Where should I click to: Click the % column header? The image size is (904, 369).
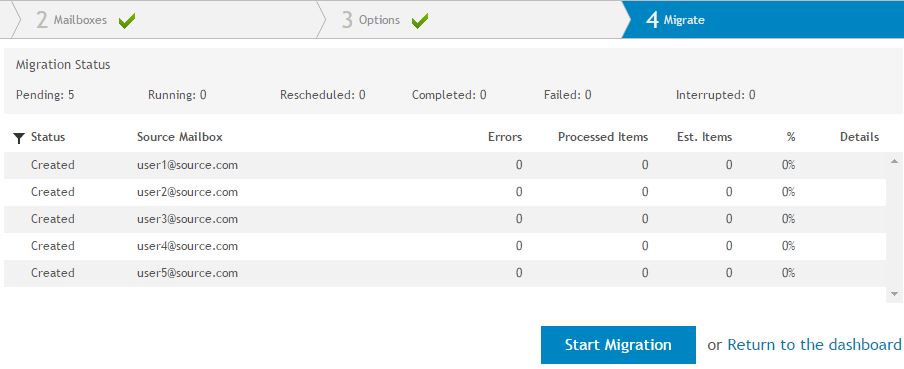click(790, 137)
